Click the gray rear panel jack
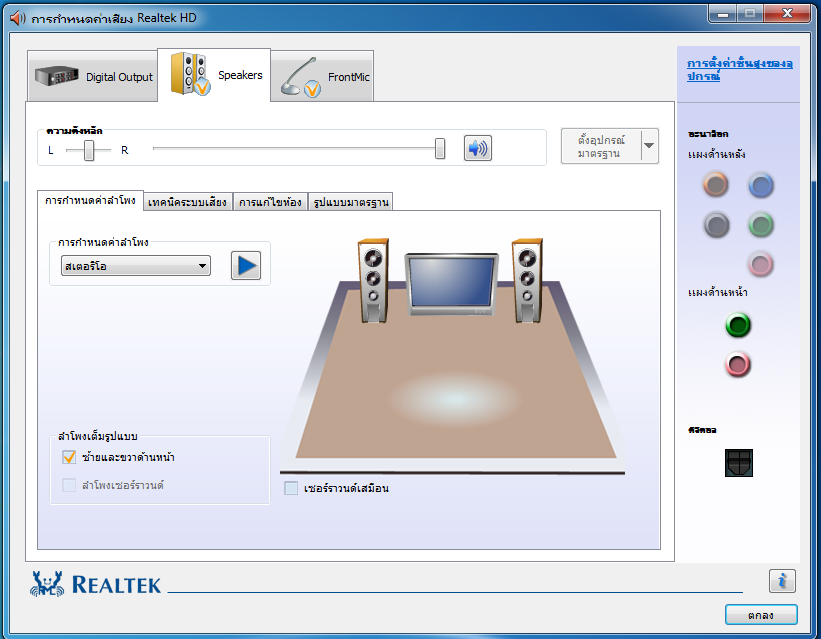The width and height of the screenshot is (821, 639). (x=716, y=225)
